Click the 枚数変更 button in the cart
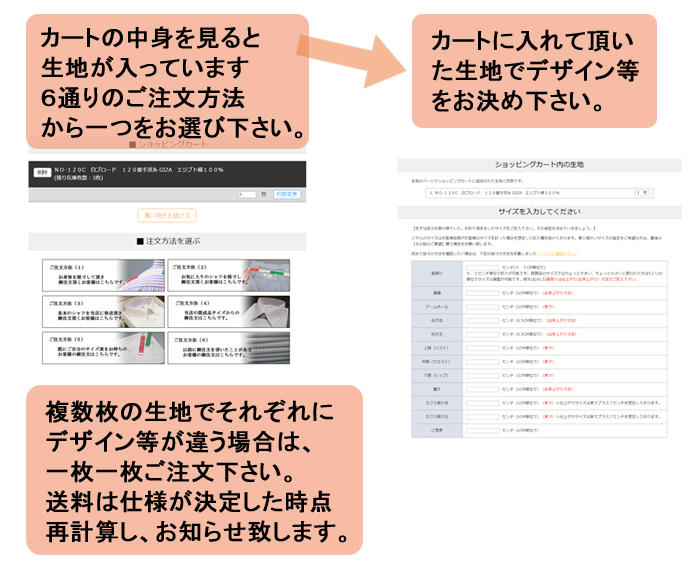 click(288, 195)
